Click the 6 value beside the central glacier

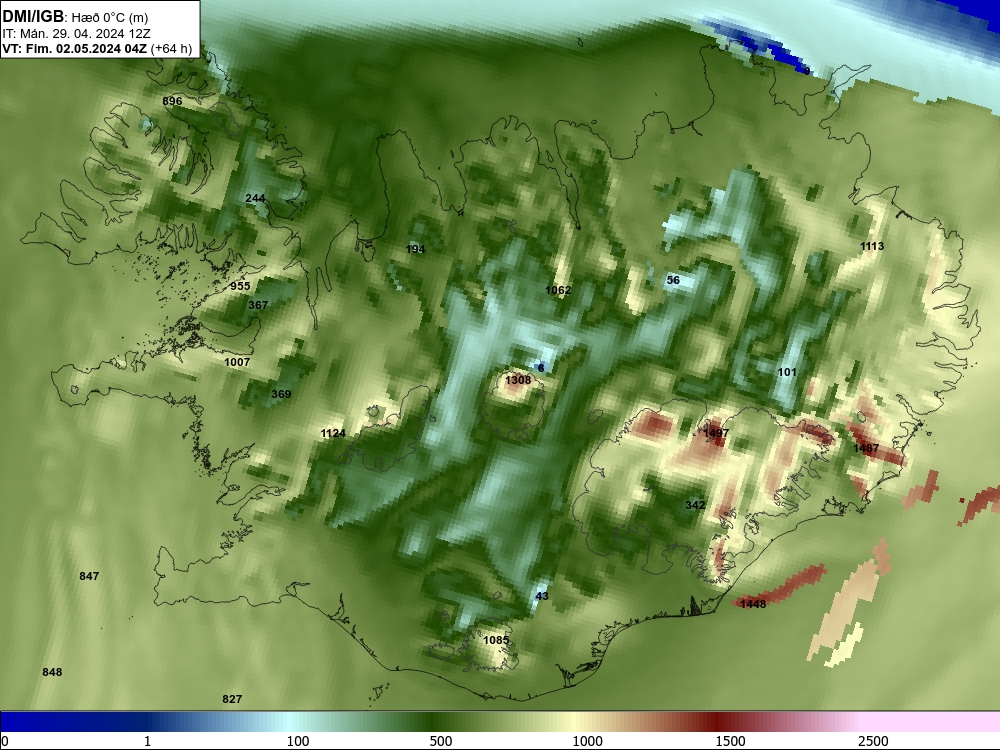(x=541, y=368)
